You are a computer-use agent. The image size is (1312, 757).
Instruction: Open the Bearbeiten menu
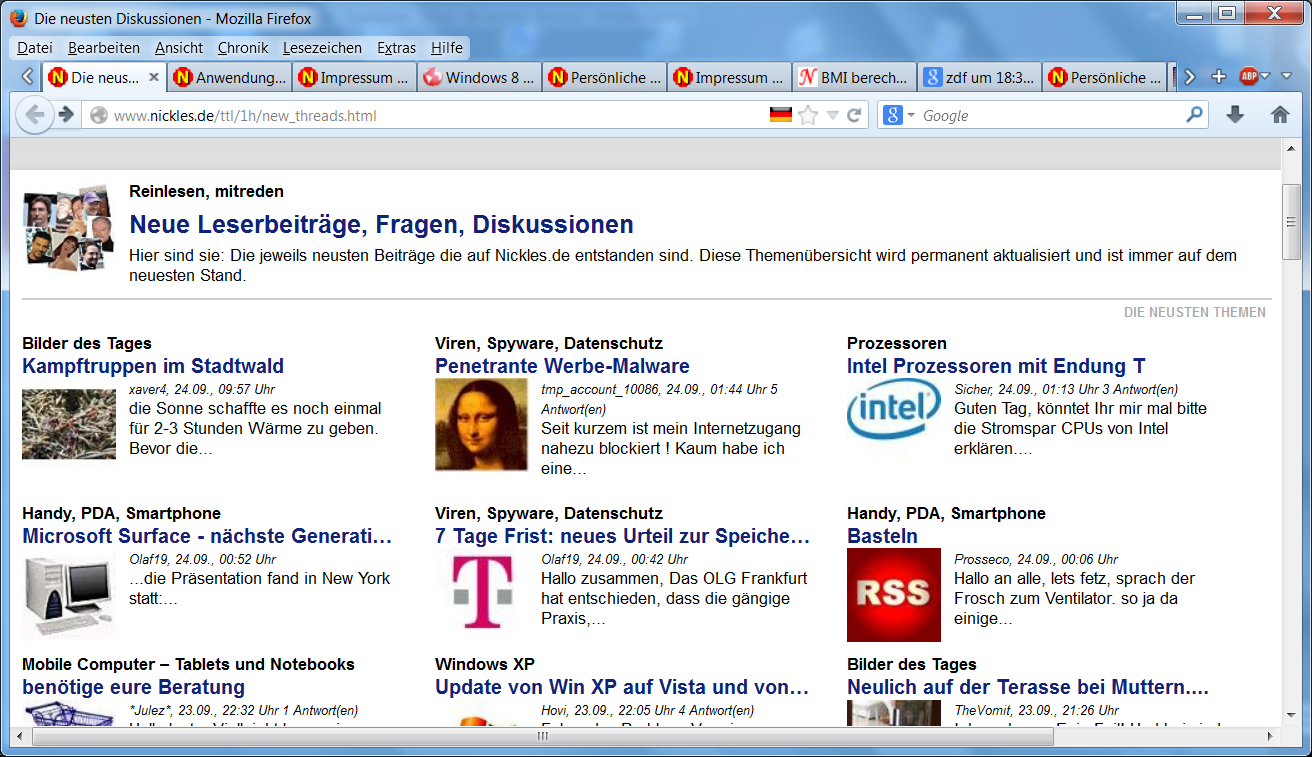(x=104, y=48)
